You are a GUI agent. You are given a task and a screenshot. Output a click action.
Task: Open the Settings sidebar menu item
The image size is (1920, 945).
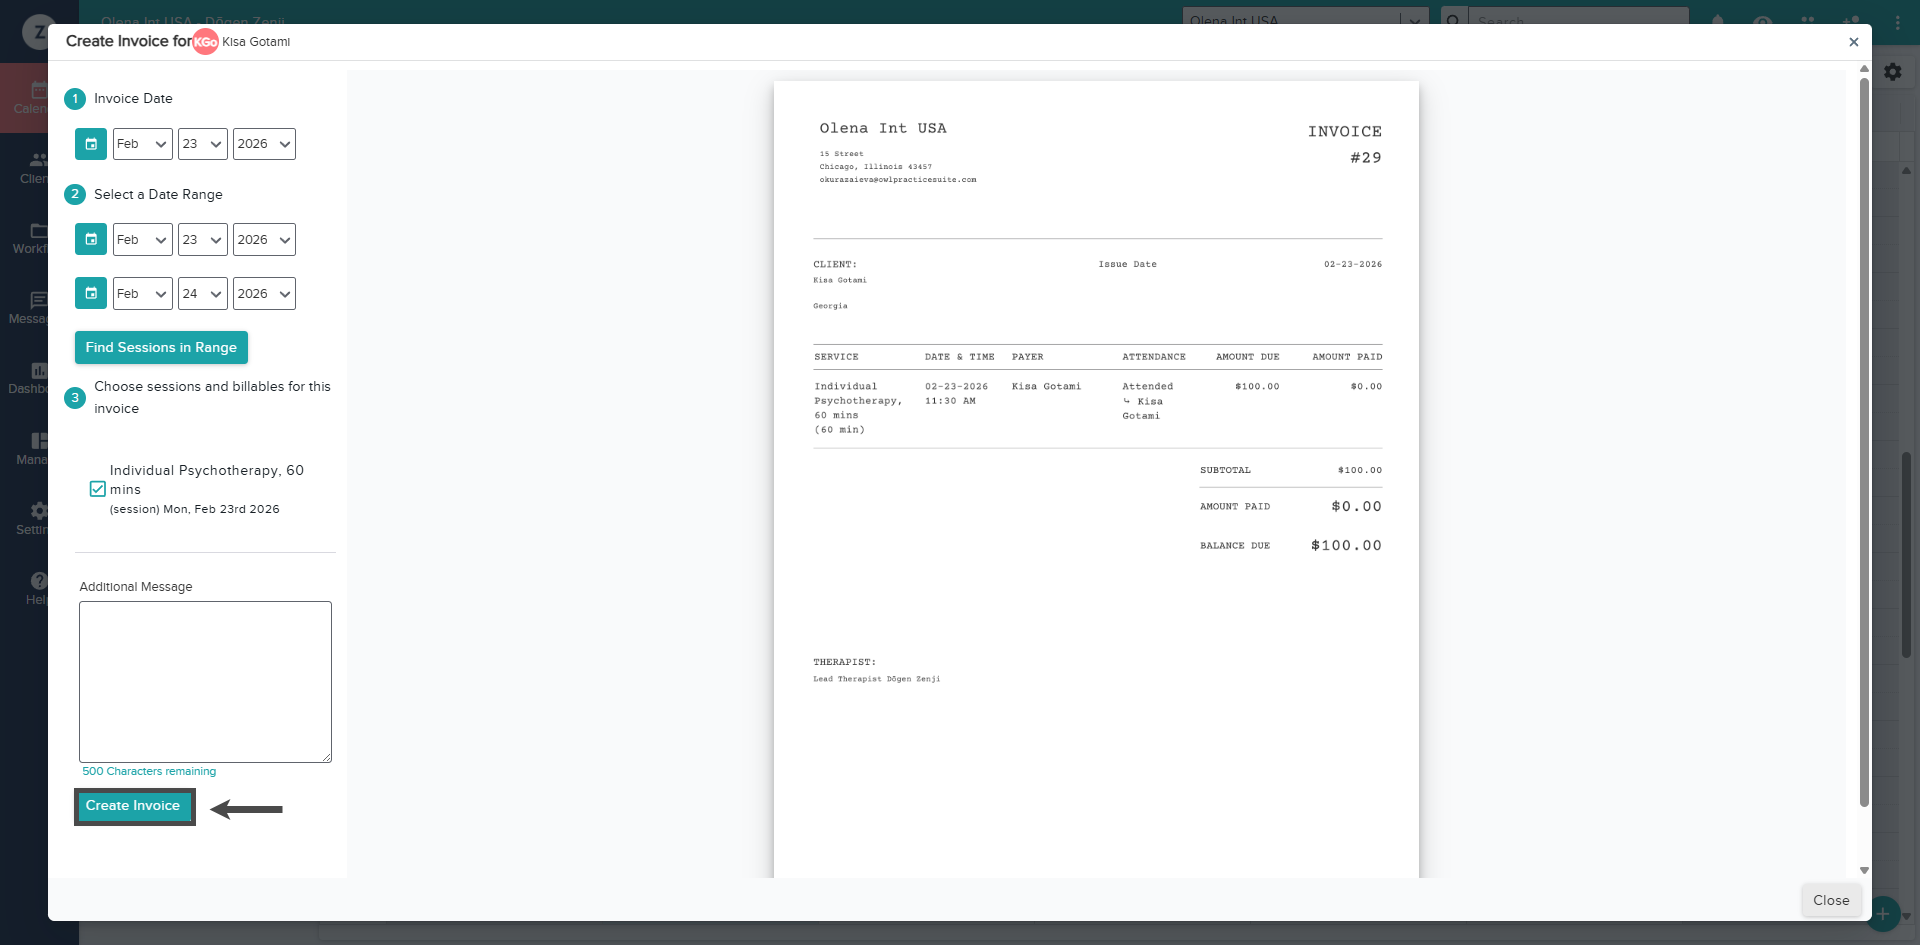click(36, 518)
